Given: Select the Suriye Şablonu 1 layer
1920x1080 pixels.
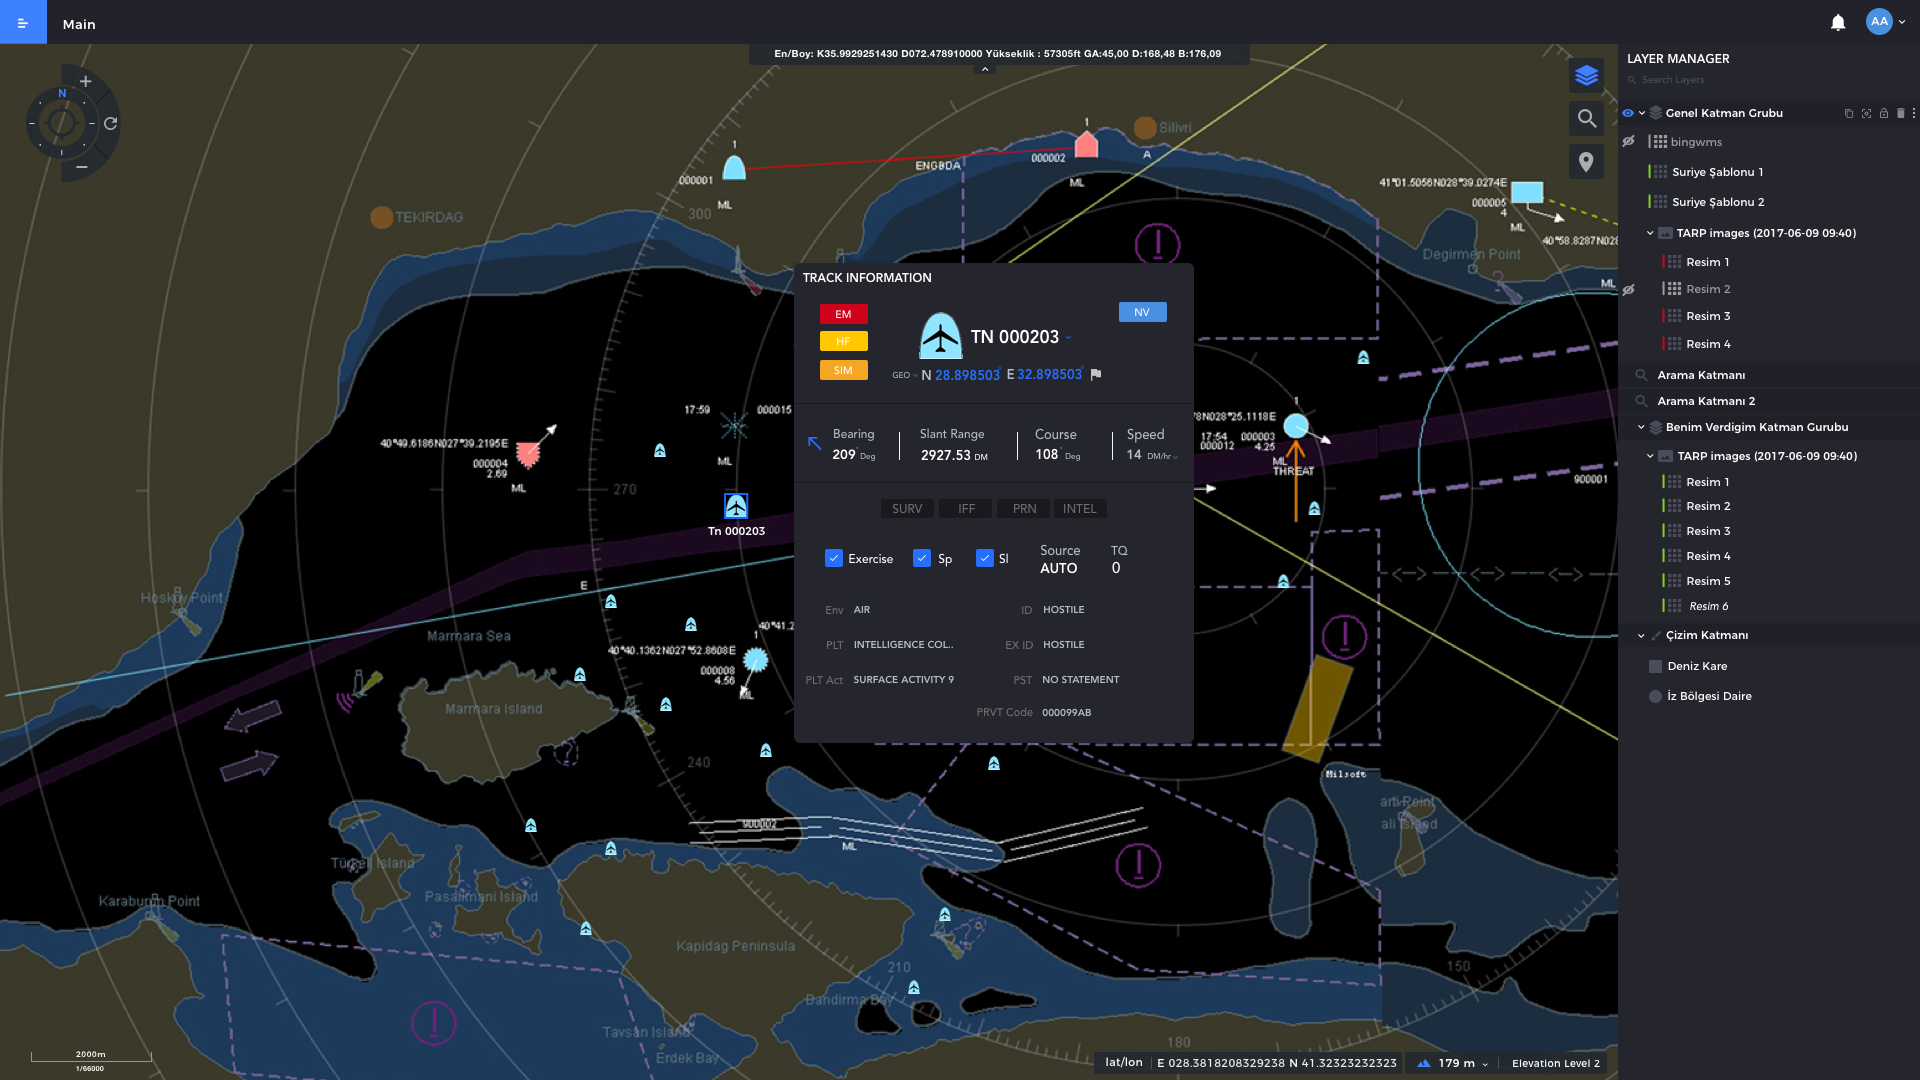Looking at the screenshot, I should (1717, 172).
